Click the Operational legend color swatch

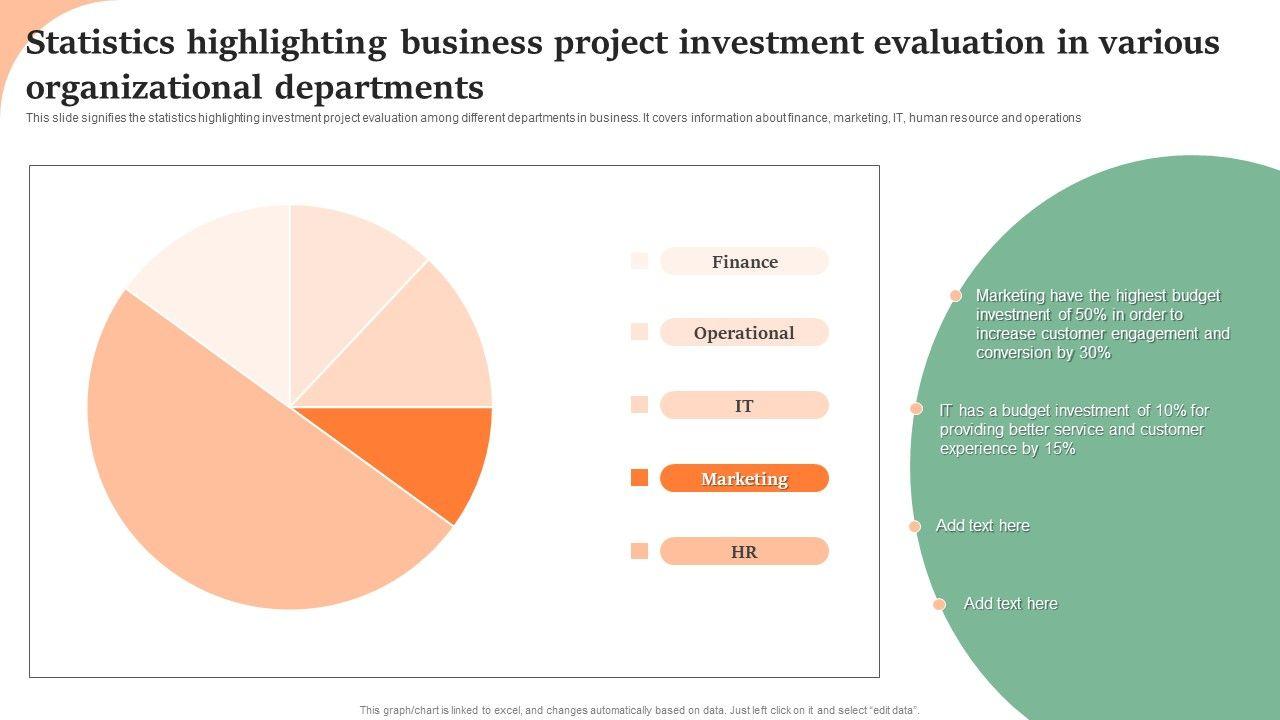639,332
